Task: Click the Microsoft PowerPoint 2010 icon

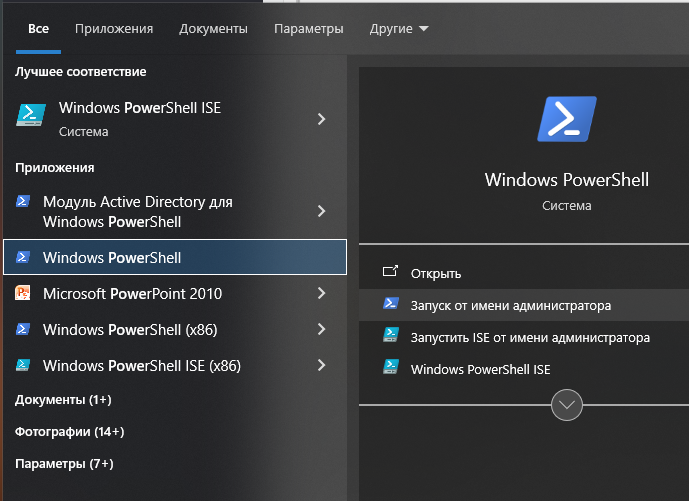Action: click(x=23, y=293)
